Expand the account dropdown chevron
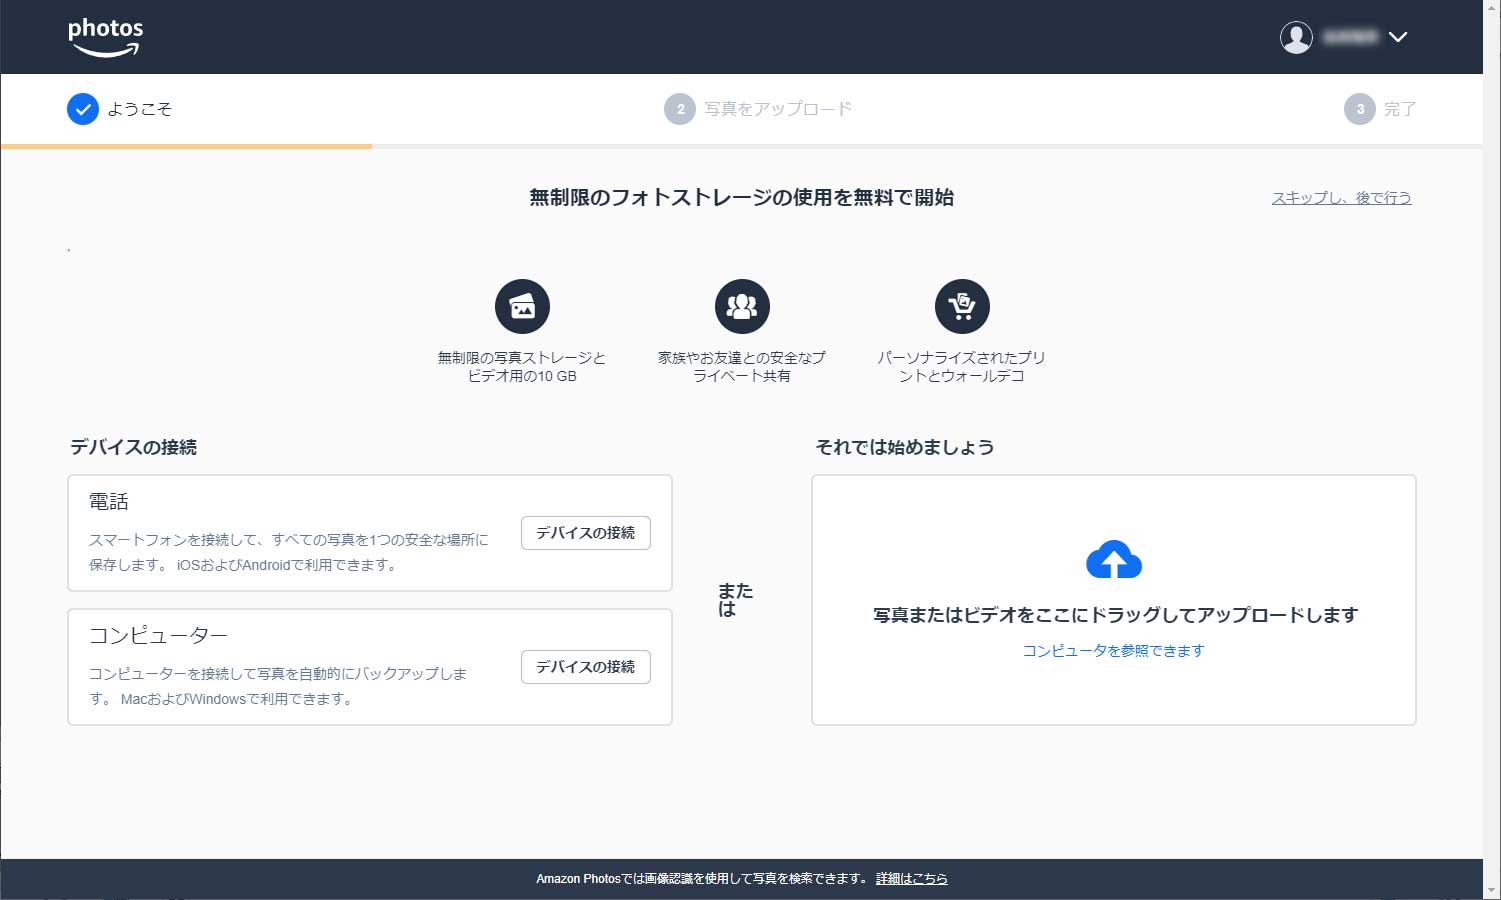This screenshot has width=1501, height=900. [x=1398, y=37]
